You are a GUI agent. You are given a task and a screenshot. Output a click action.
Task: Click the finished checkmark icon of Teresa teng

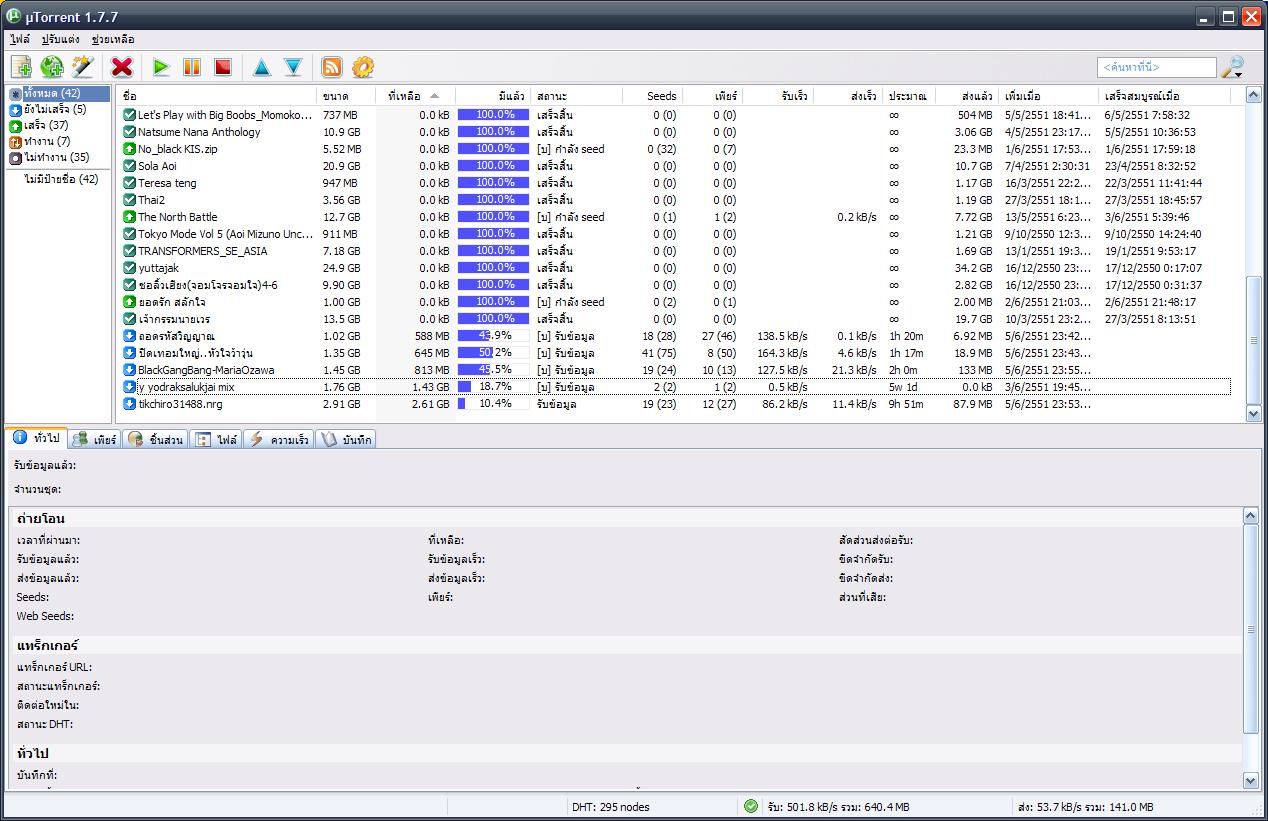pyautogui.click(x=129, y=183)
